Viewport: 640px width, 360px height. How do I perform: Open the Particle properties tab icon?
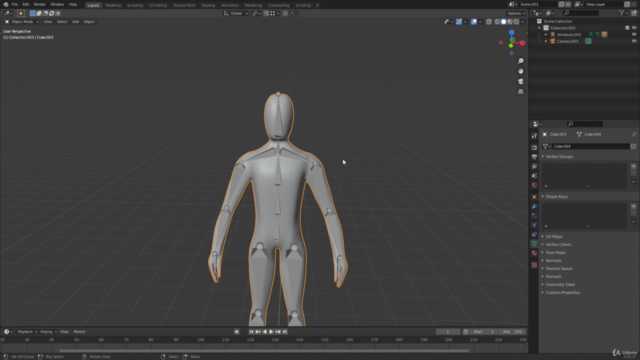pos(534,216)
